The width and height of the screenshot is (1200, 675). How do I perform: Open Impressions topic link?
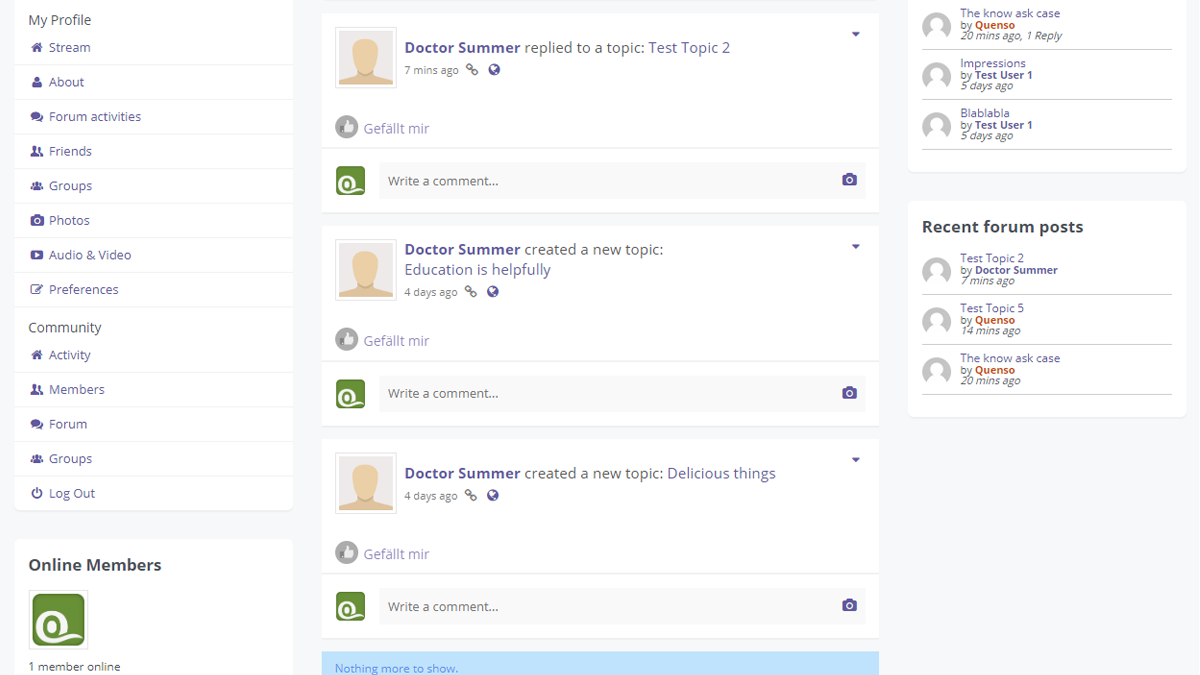point(993,63)
